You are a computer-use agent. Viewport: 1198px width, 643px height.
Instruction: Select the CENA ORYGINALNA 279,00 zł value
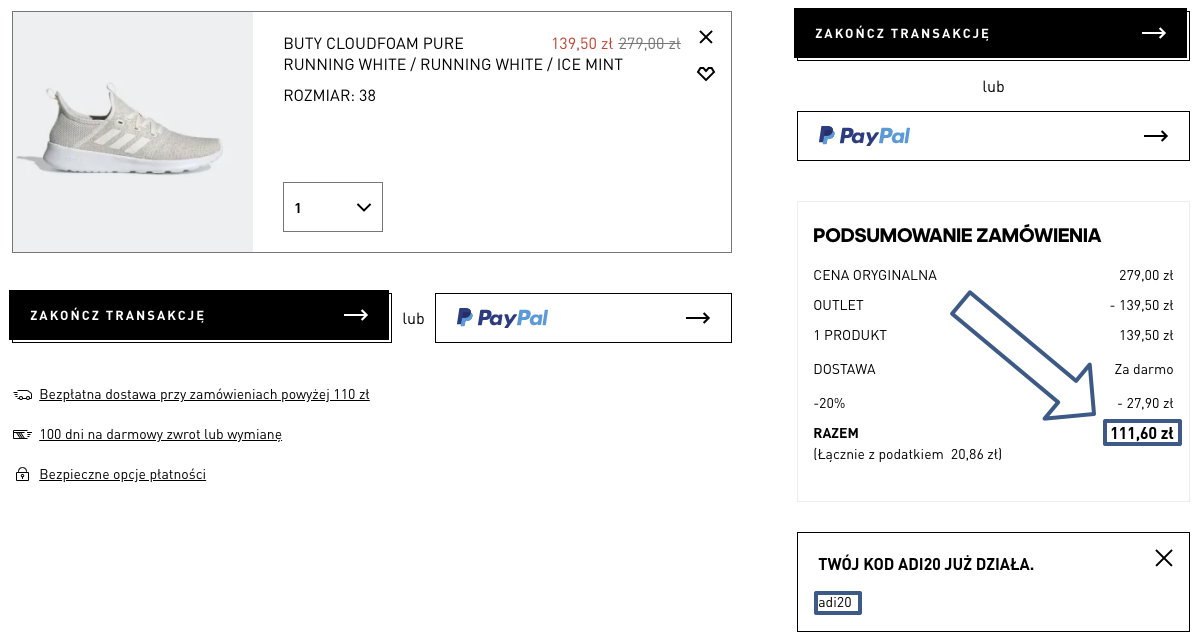pos(1146,275)
